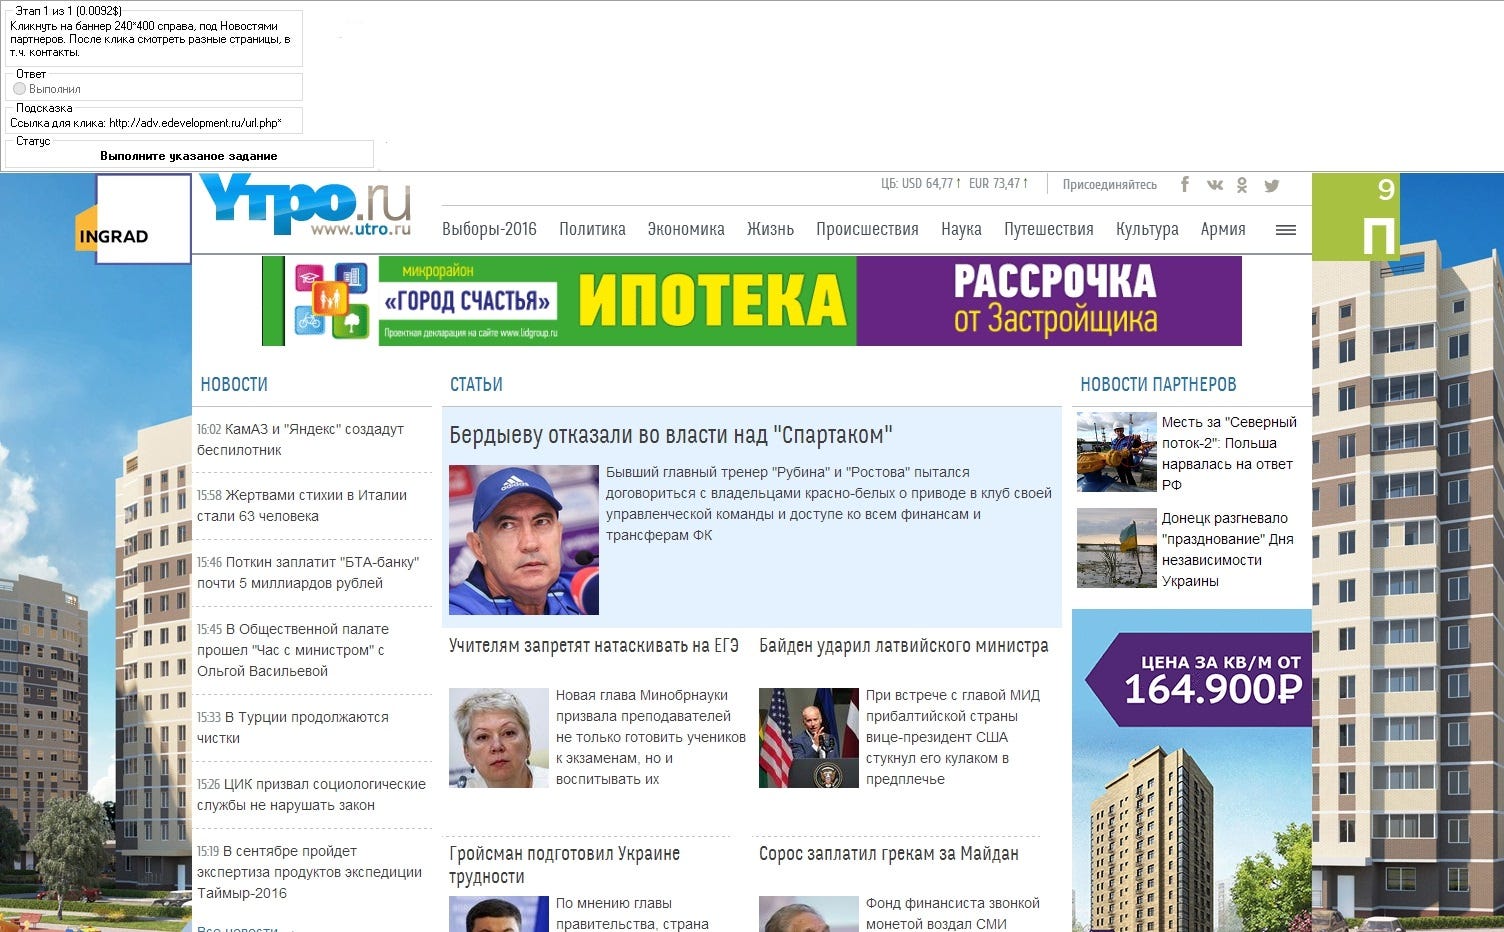1504x932 pixels.
Task: Open headline Учителям запретят натаскивать на ЕГЭ
Action: (594, 646)
